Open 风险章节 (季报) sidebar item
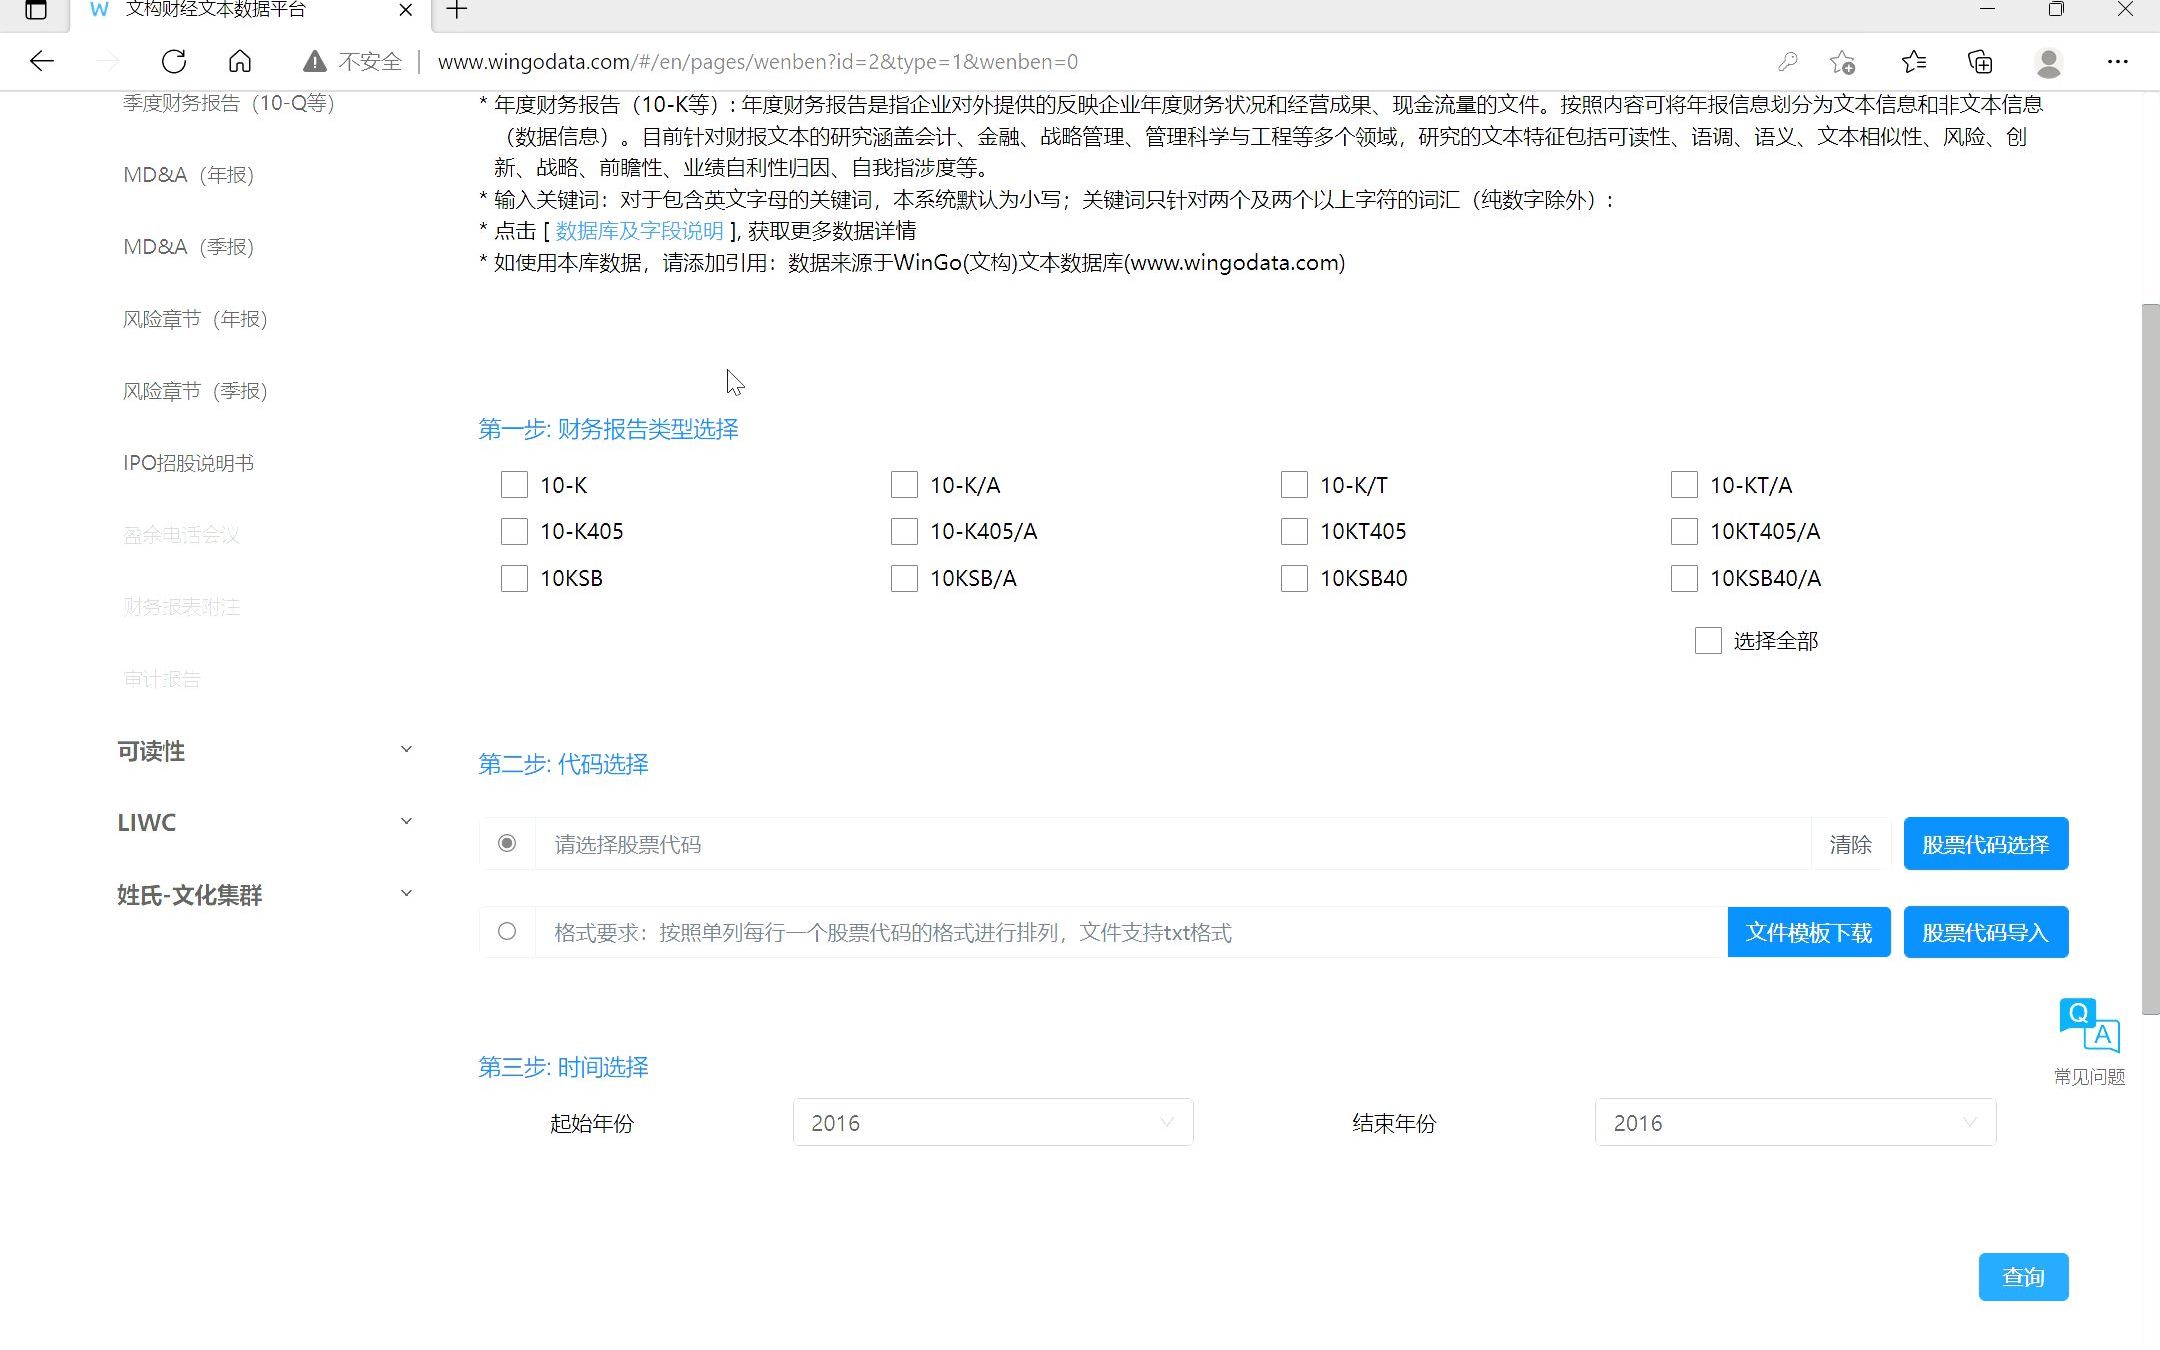This screenshot has width=2160, height=1350. coord(195,391)
